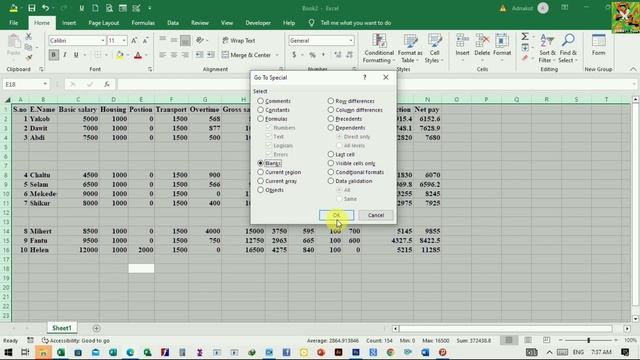Click Windows Start button
Image resolution: width=640 pixels, height=360 pixels.
pos(8,352)
